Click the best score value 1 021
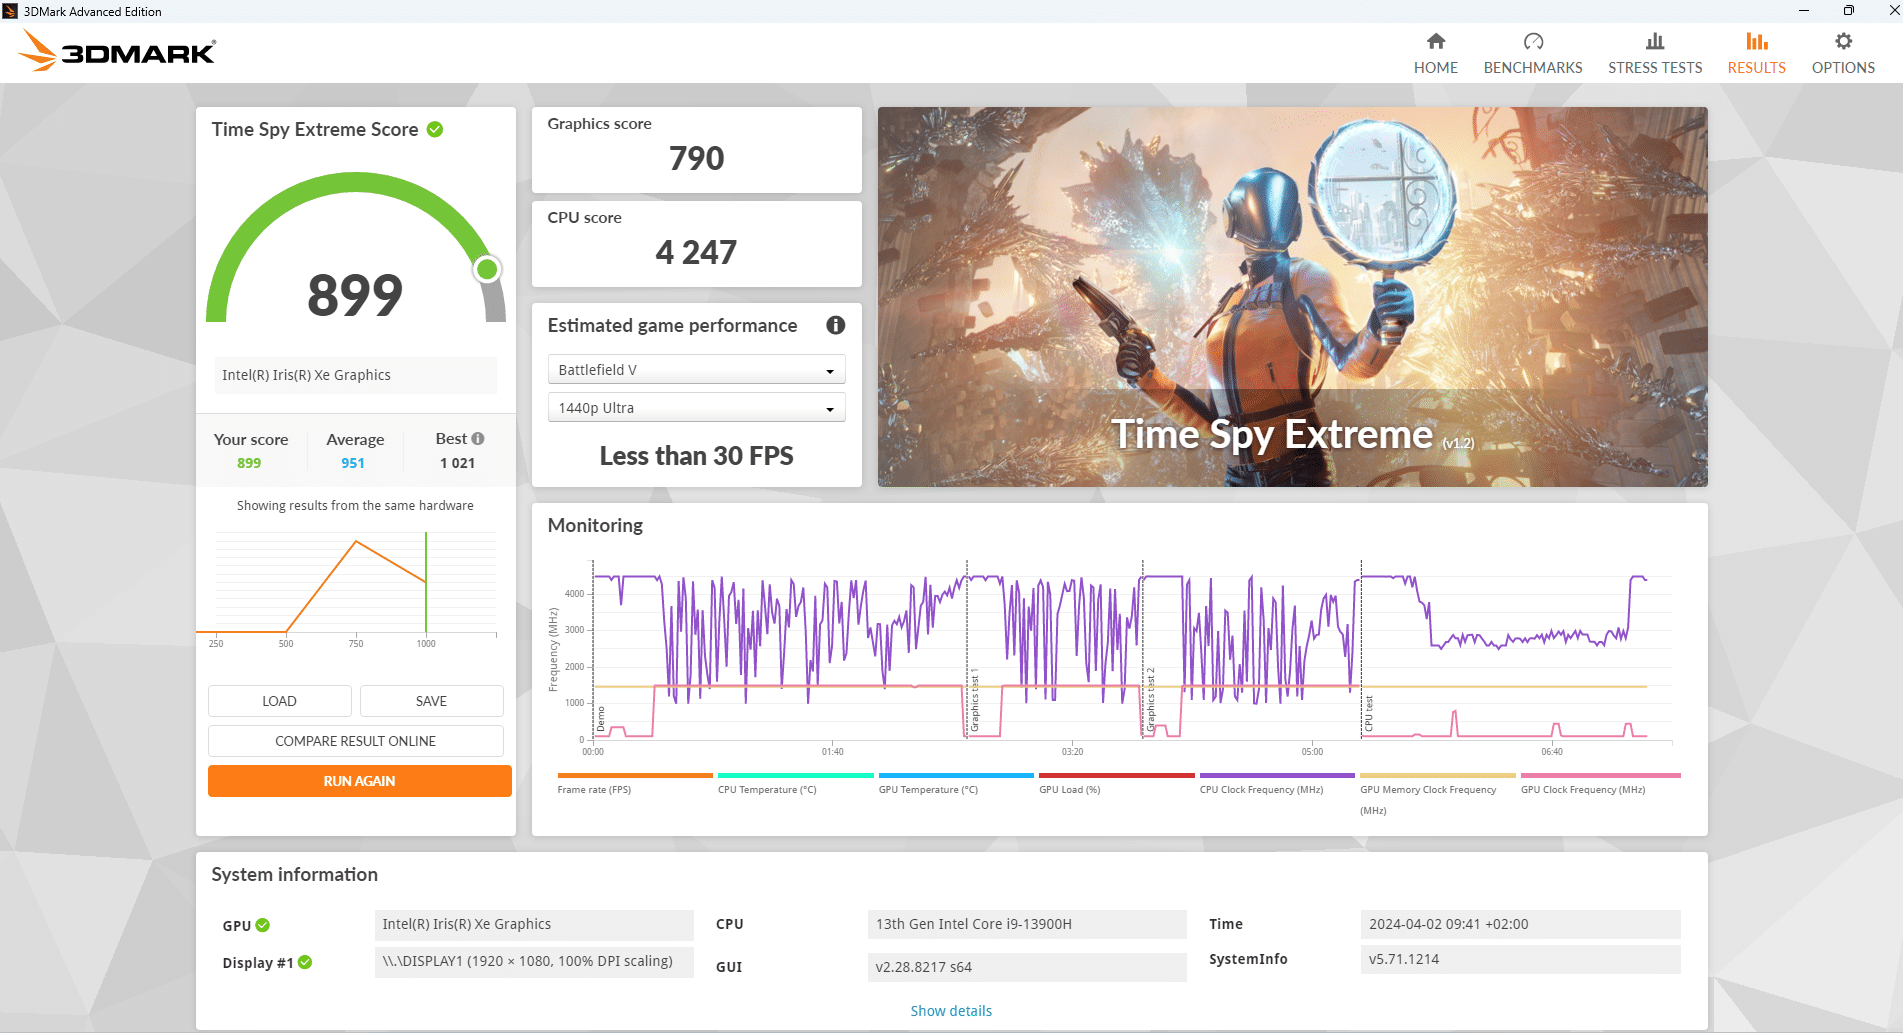This screenshot has height=1033, width=1903. (x=457, y=463)
